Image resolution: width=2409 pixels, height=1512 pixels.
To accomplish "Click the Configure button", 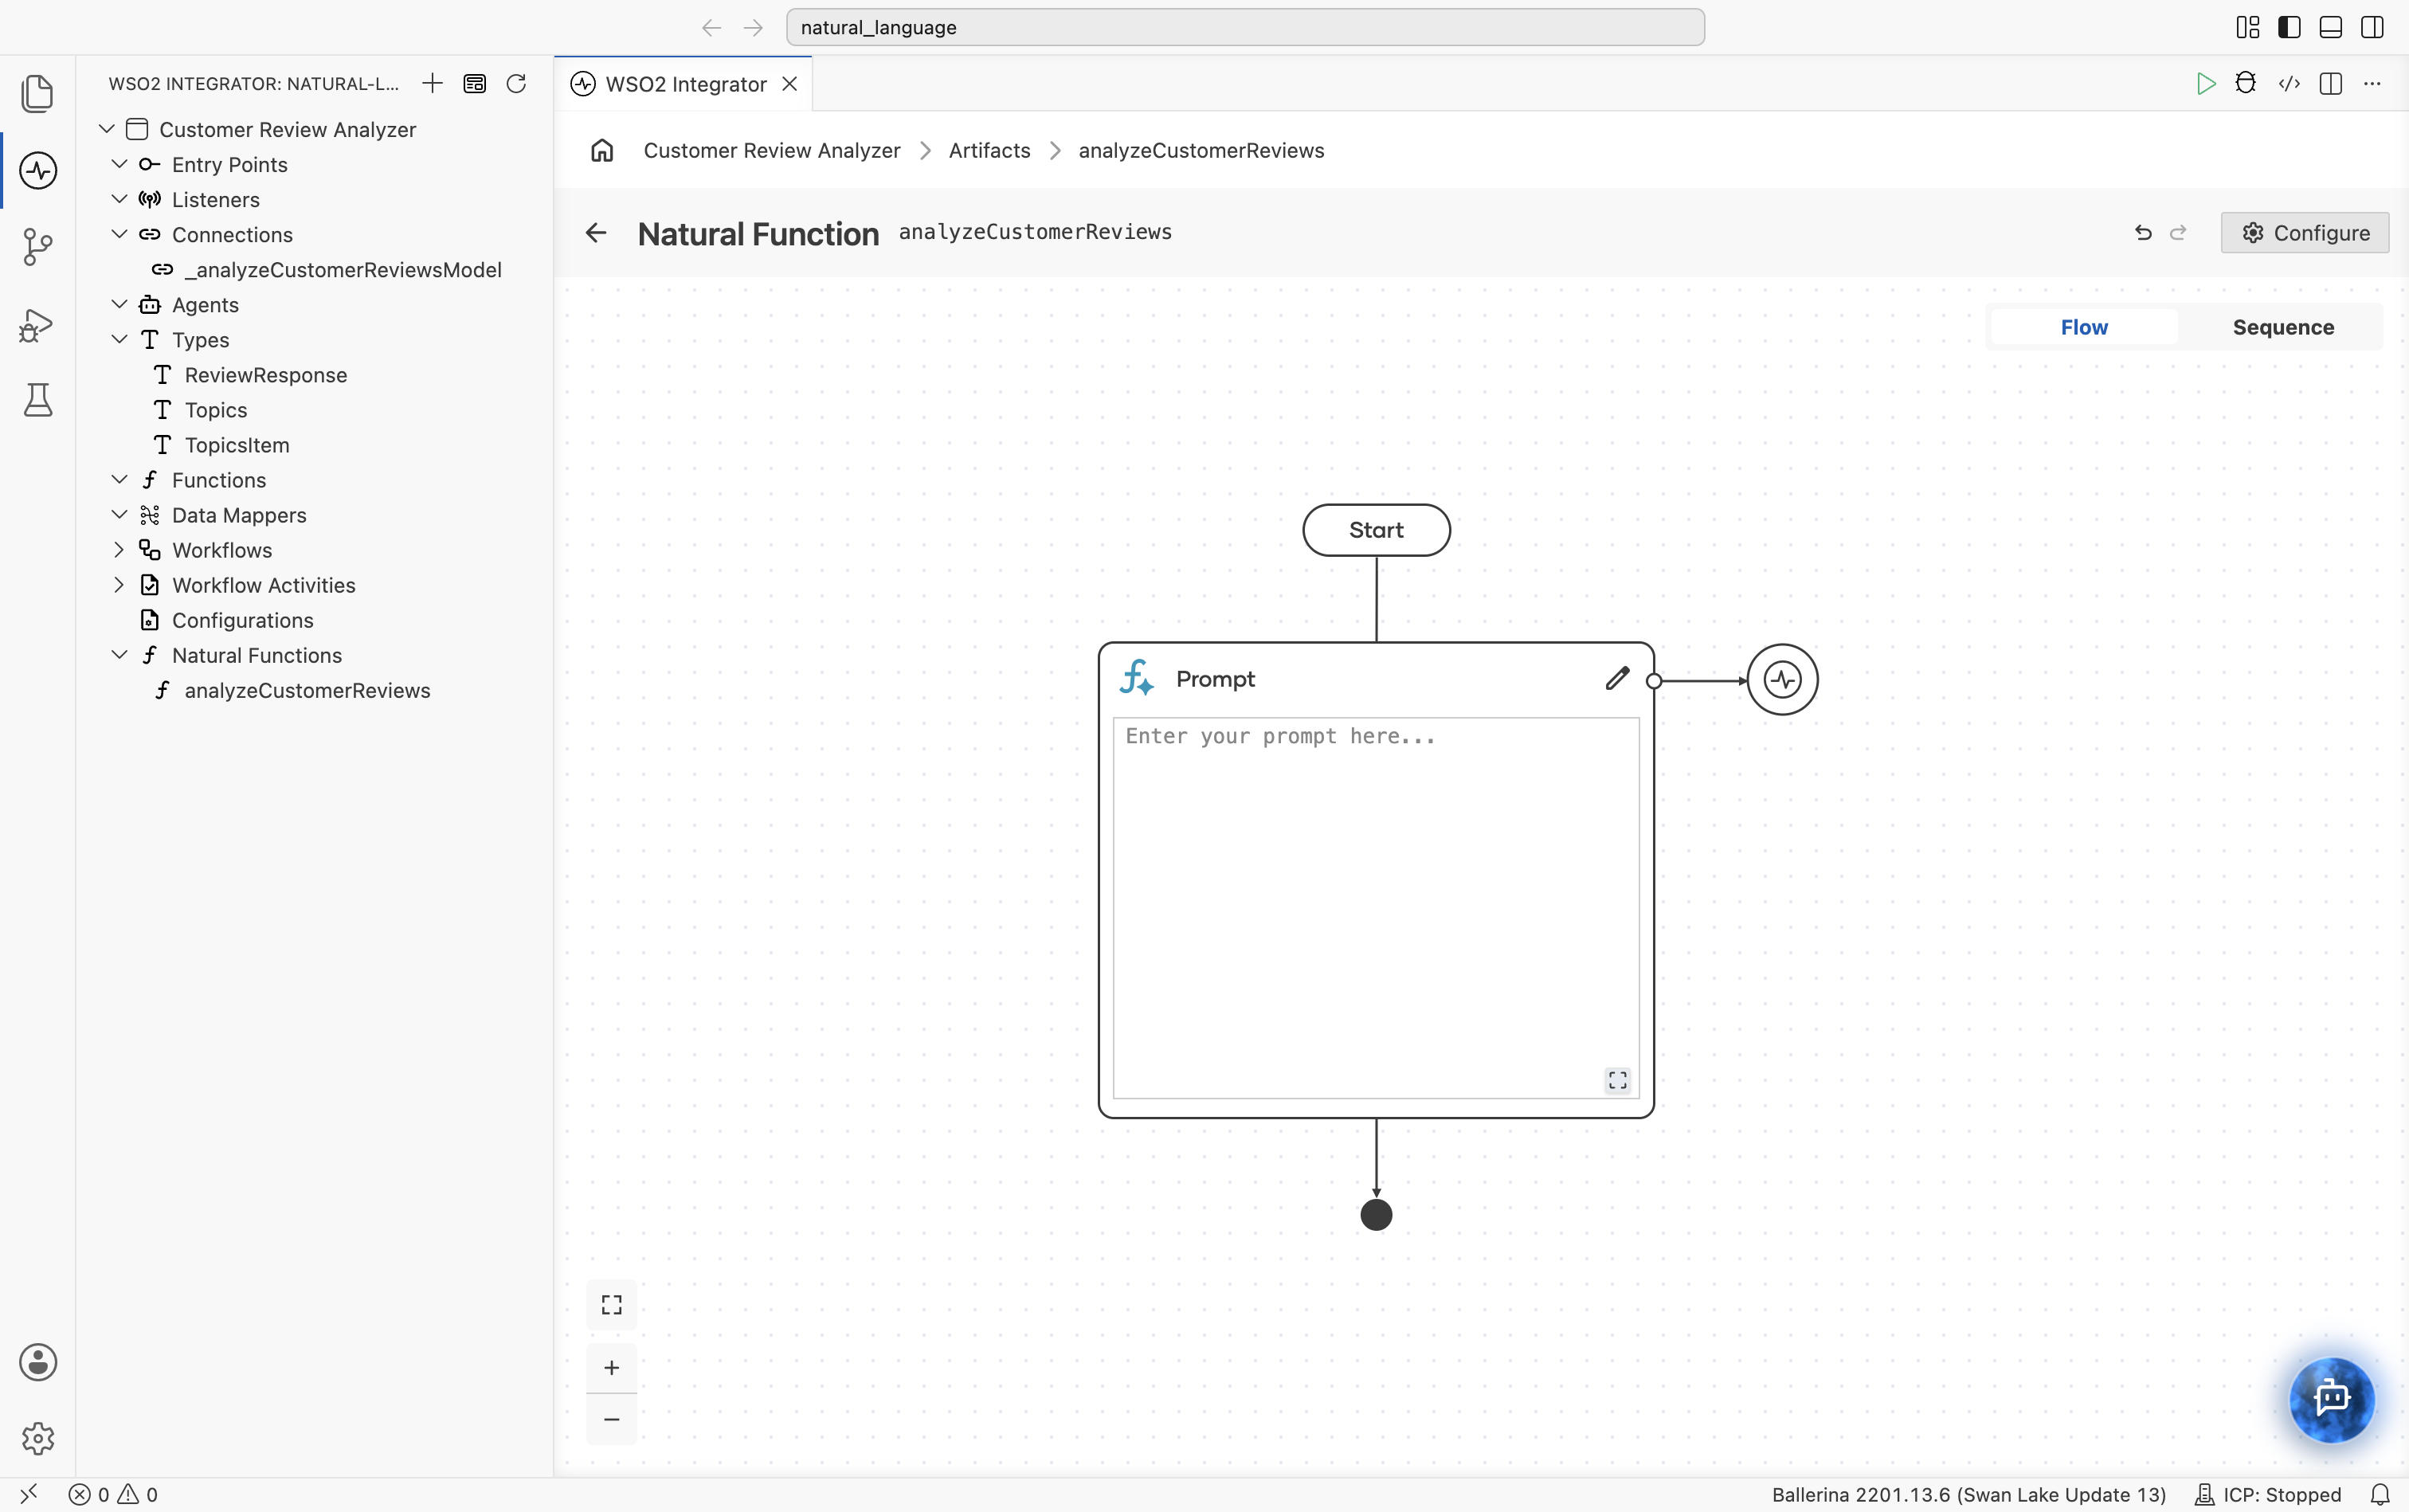I will pyautogui.click(x=2305, y=233).
